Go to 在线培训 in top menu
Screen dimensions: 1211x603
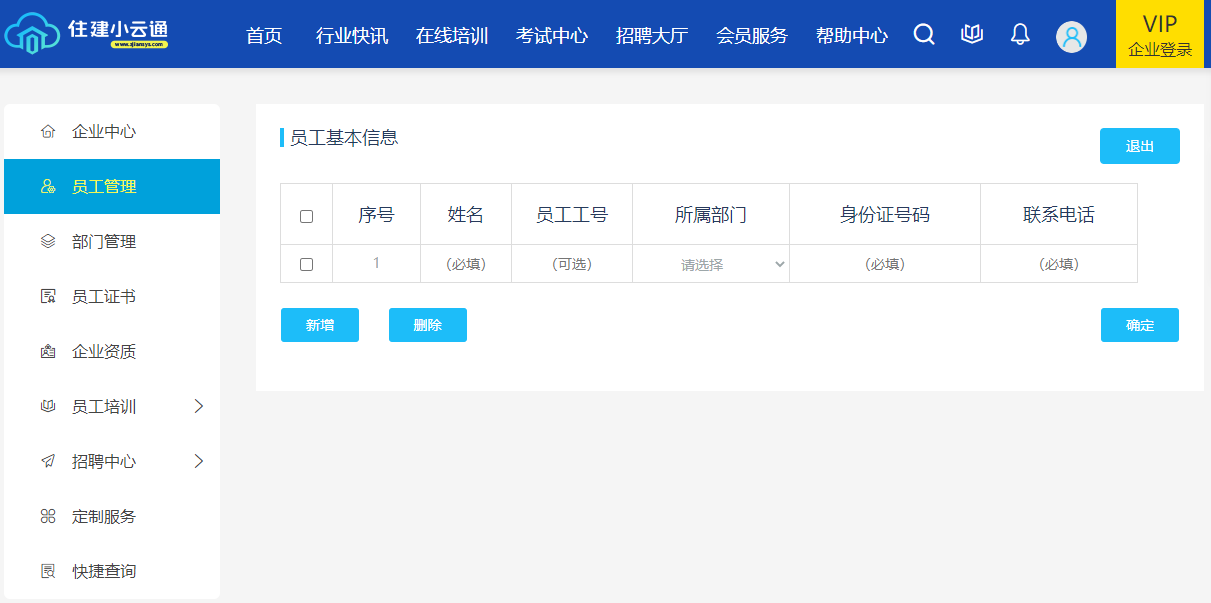point(452,36)
